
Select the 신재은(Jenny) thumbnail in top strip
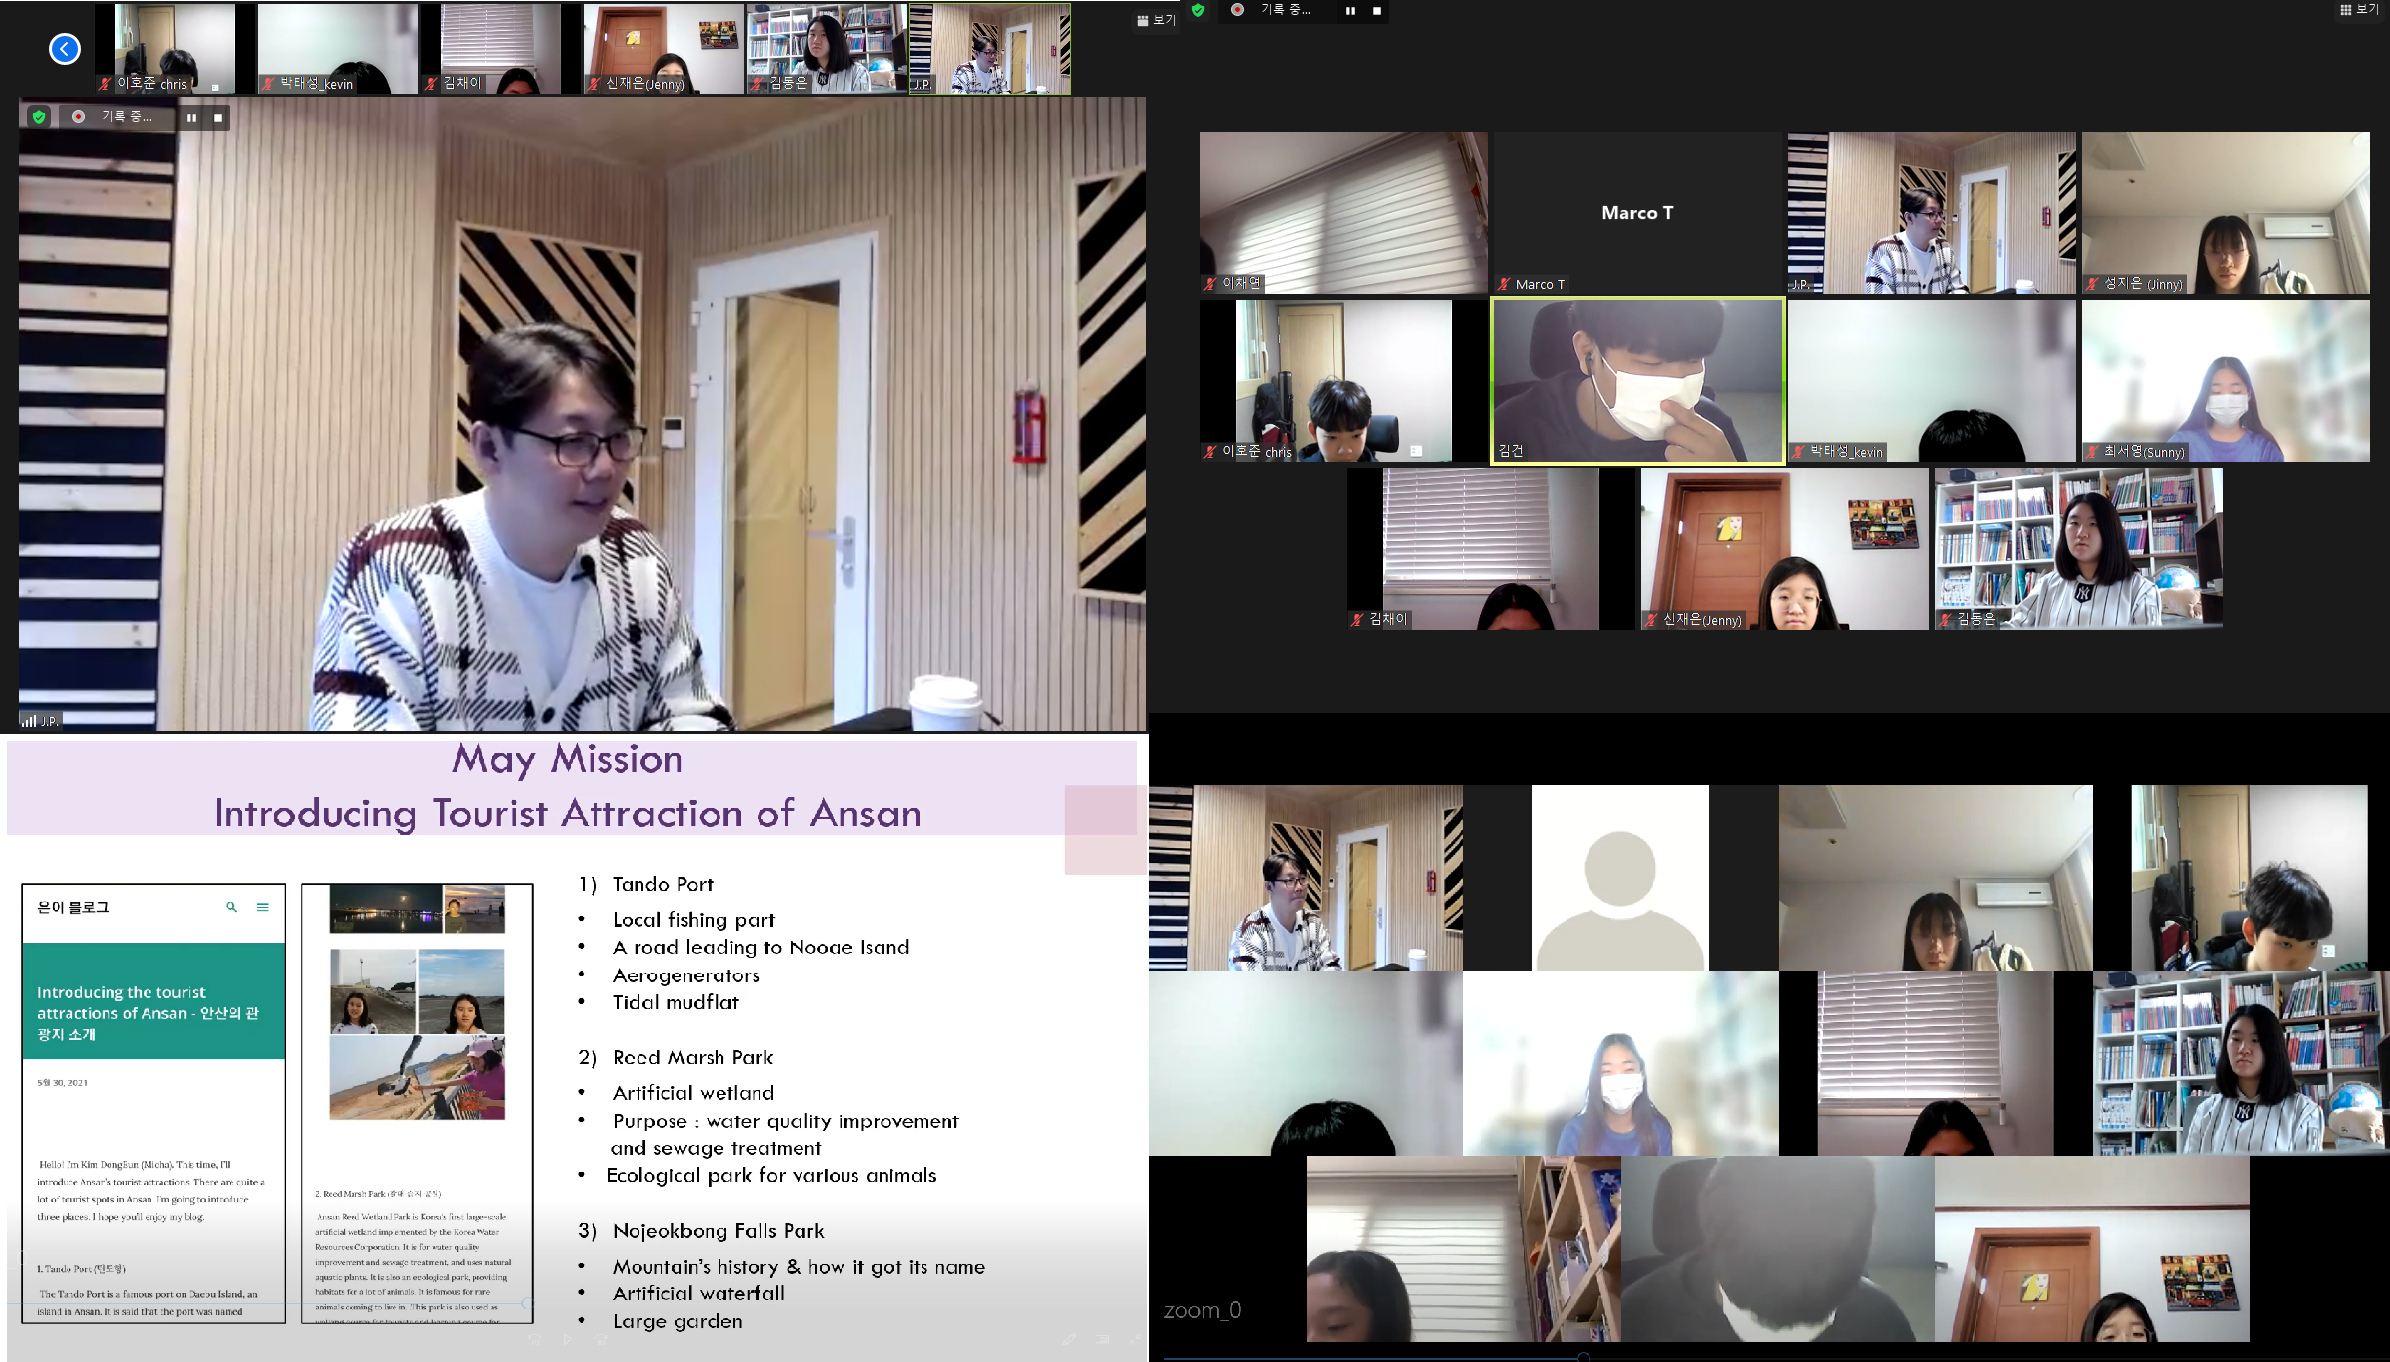coord(663,48)
